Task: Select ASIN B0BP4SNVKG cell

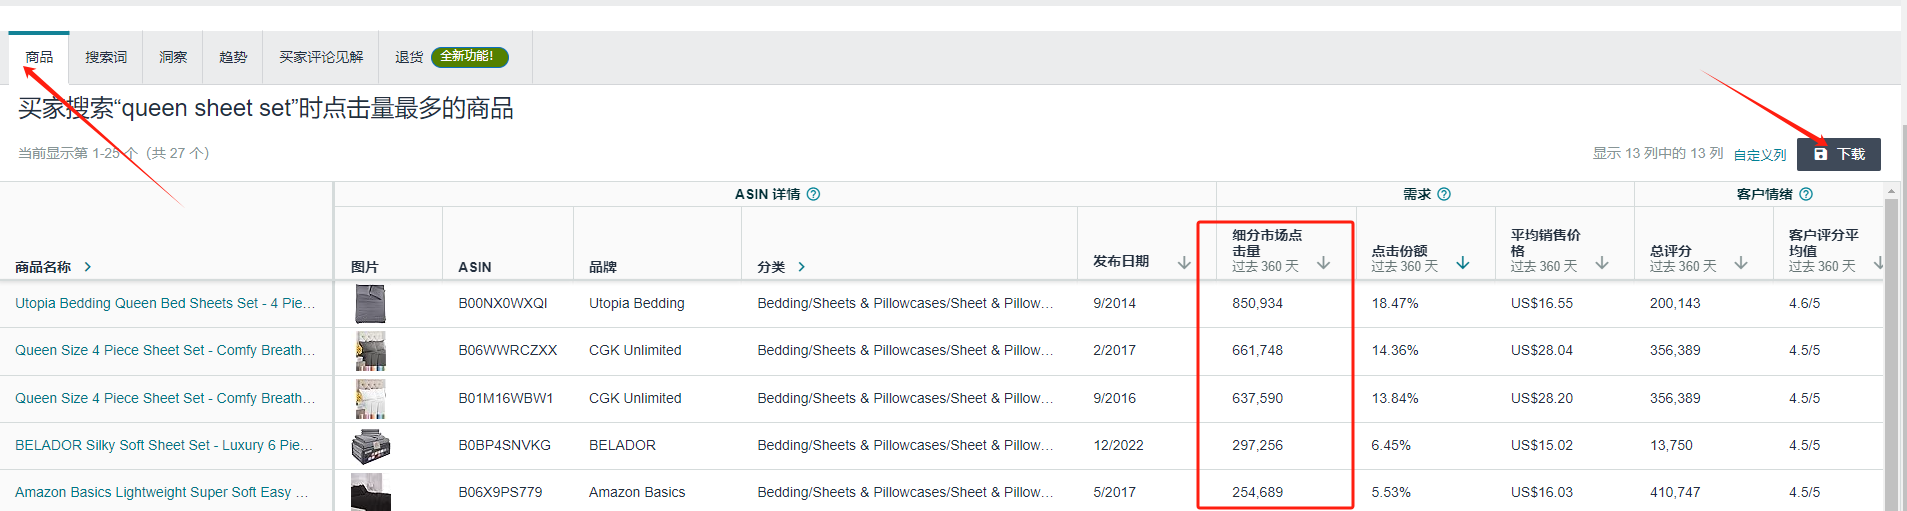Action: coord(505,445)
